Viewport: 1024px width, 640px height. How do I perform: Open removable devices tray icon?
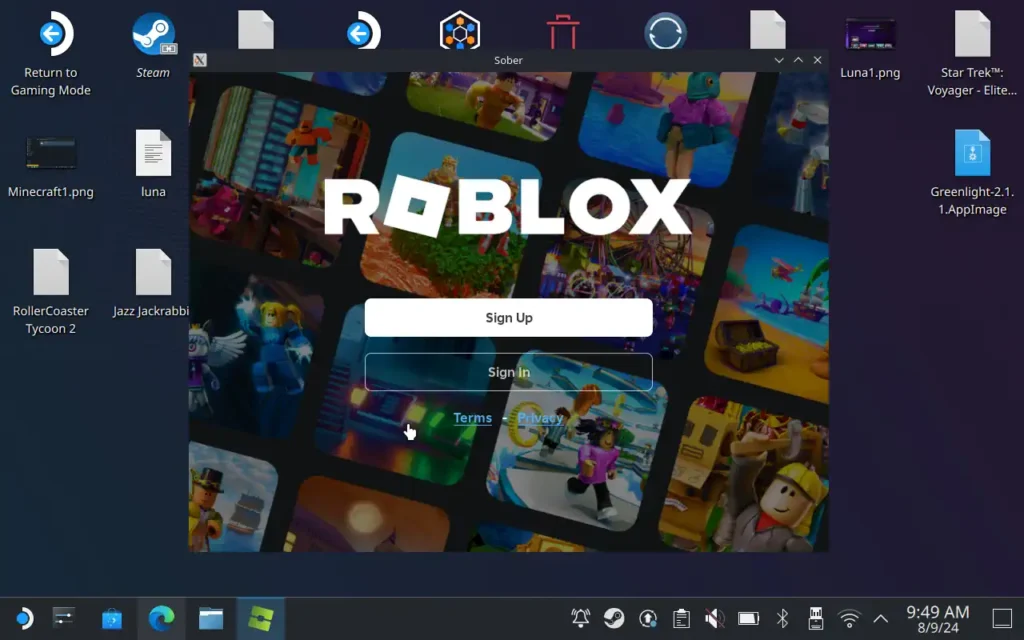pyautogui.click(x=816, y=618)
